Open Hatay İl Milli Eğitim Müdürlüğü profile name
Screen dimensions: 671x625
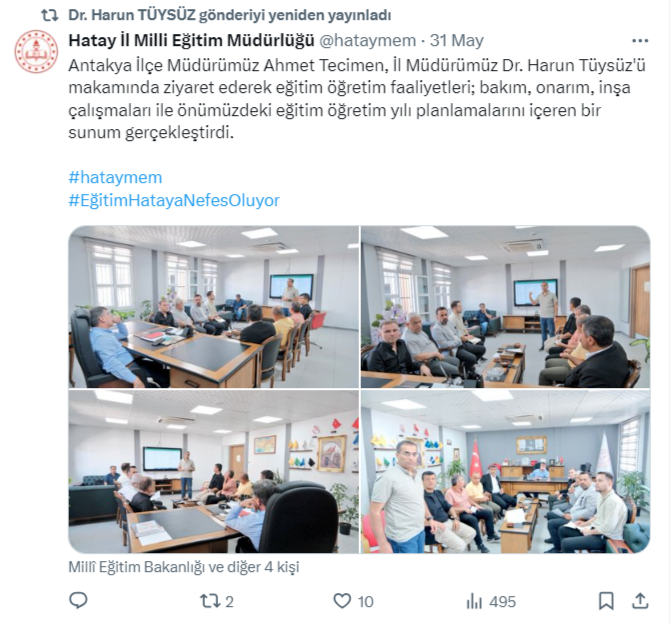click(191, 41)
